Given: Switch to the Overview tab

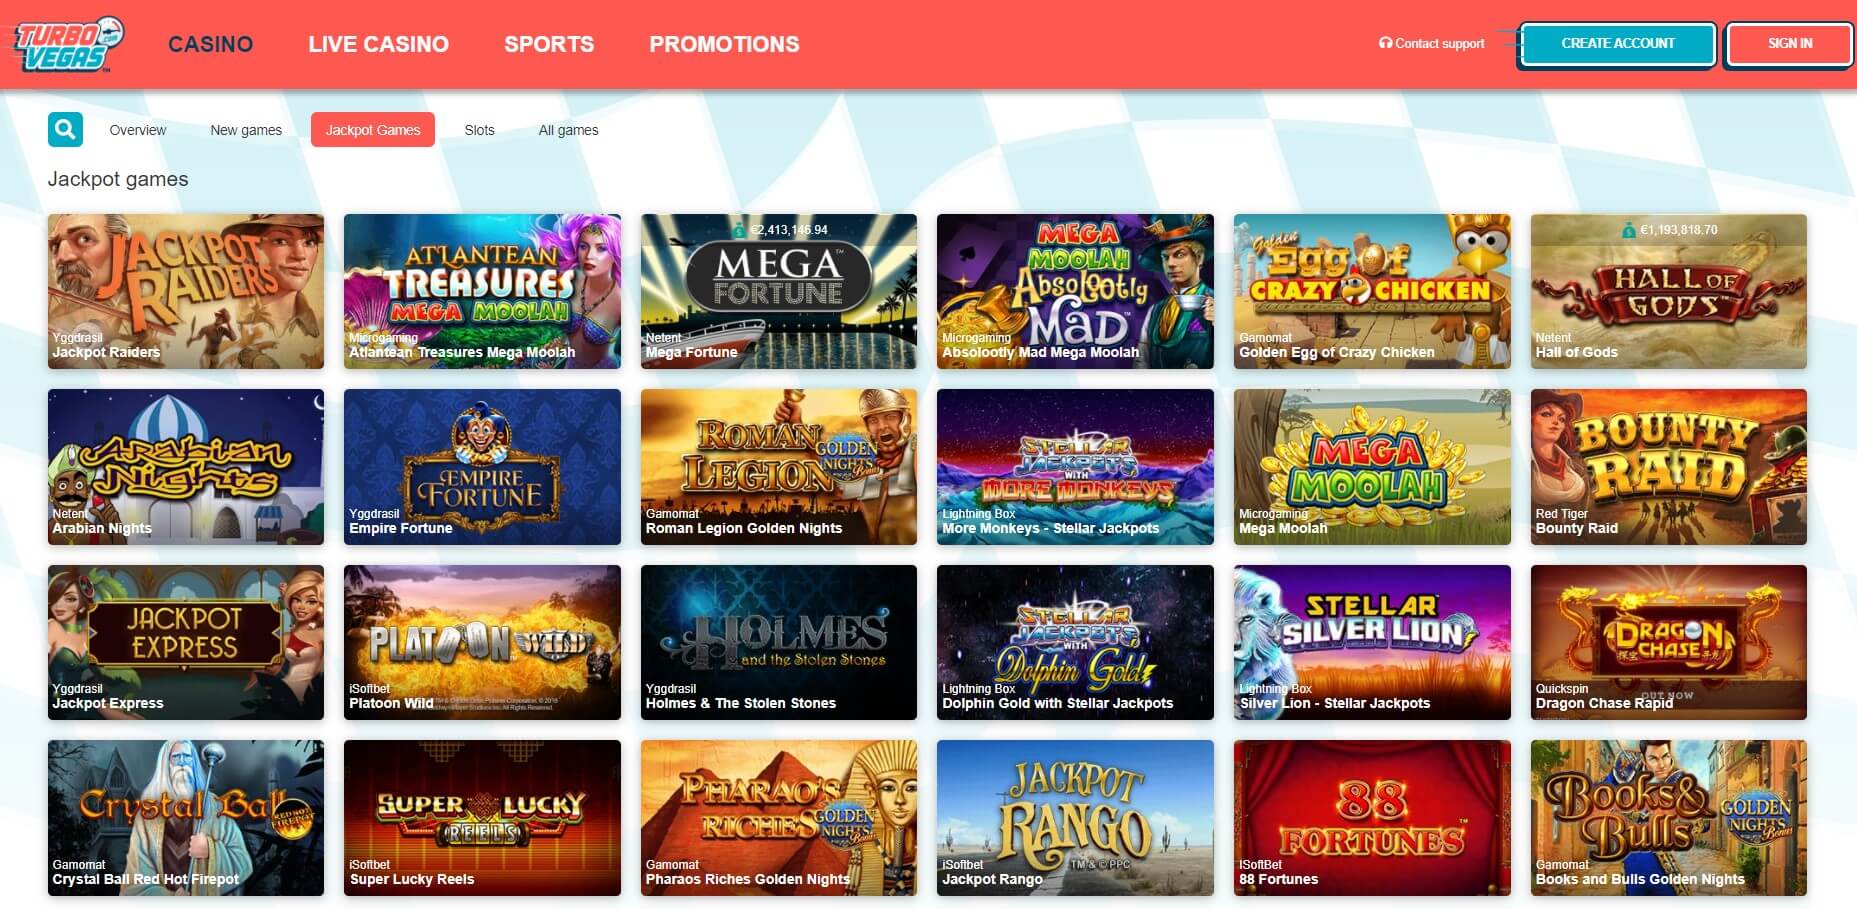Looking at the screenshot, I should pos(138,130).
